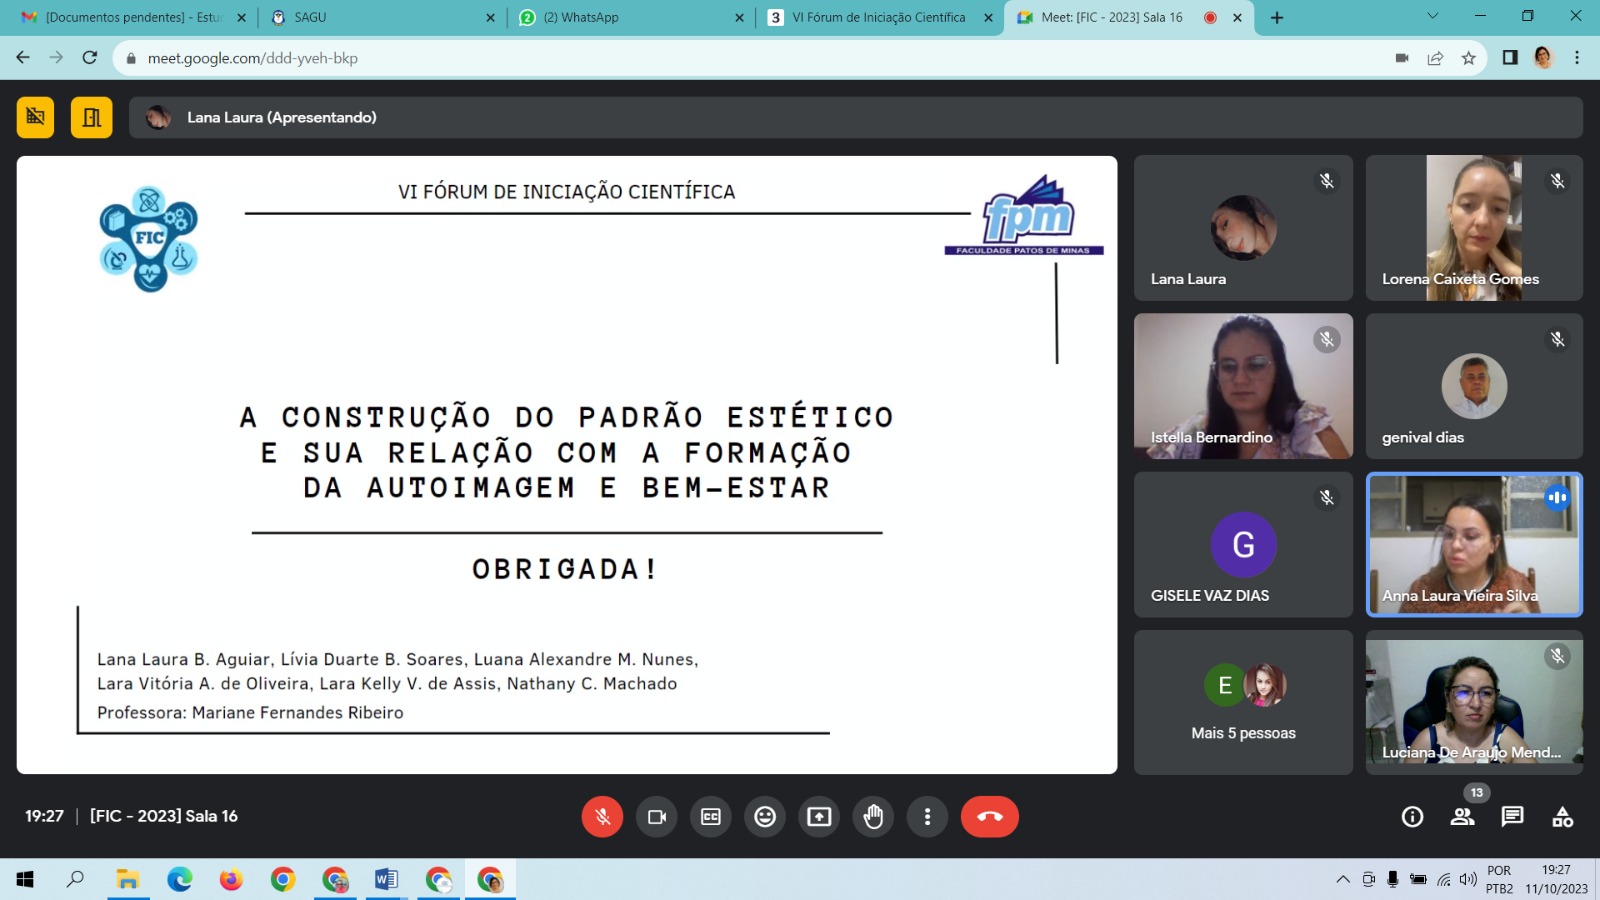Open the activities shapes icon
Image resolution: width=1600 pixels, height=900 pixels.
(1562, 817)
